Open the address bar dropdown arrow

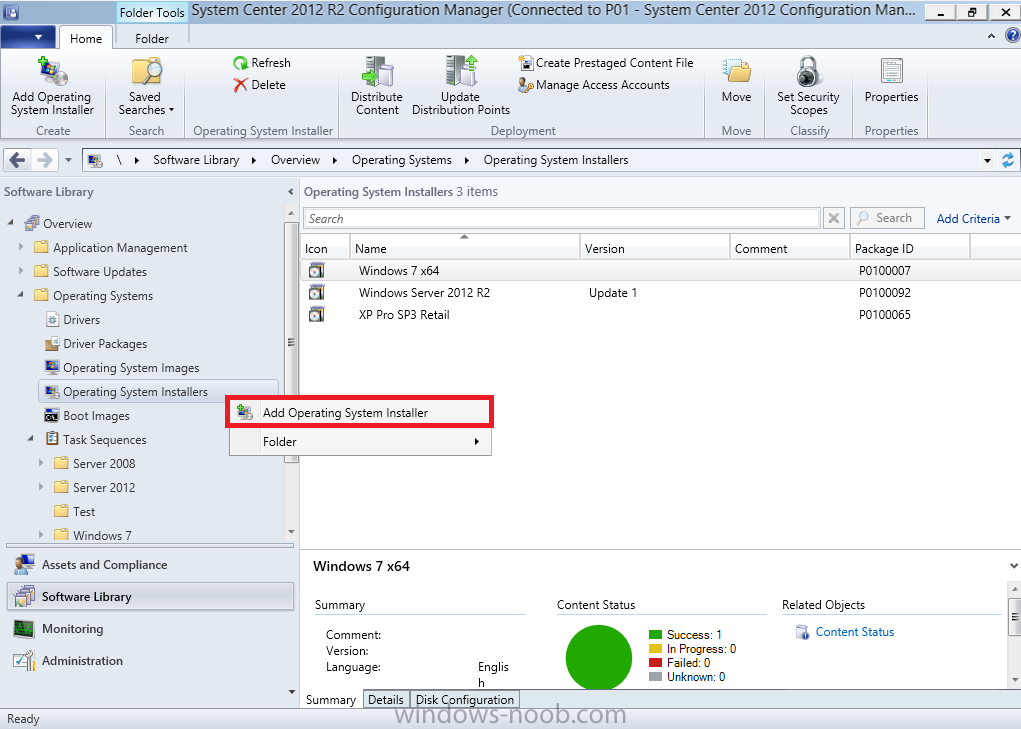[x=987, y=160]
